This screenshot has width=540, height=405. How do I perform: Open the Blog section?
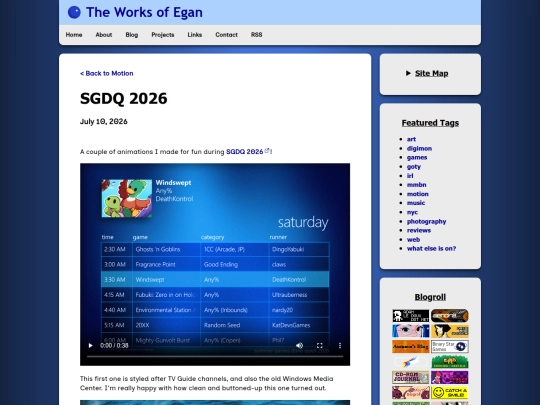(132, 35)
